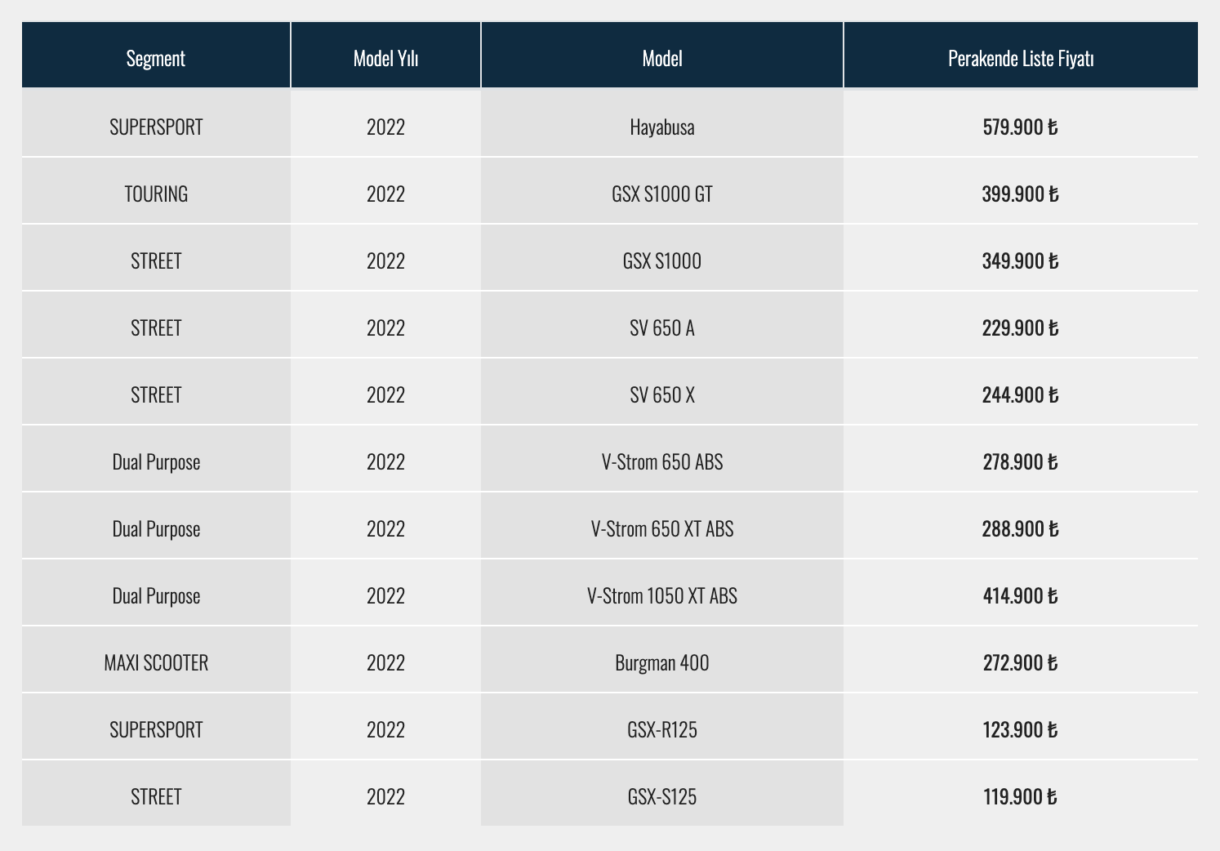Select the GSX S1000 GT model cell
Screen dimensions: 1220x851
point(662,195)
